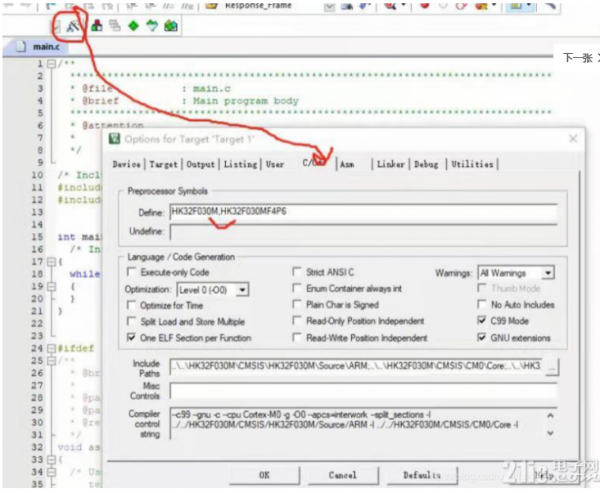Switch to the Linker tab
The height and width of the screenshot is (493, 600).
pos(390,164)
